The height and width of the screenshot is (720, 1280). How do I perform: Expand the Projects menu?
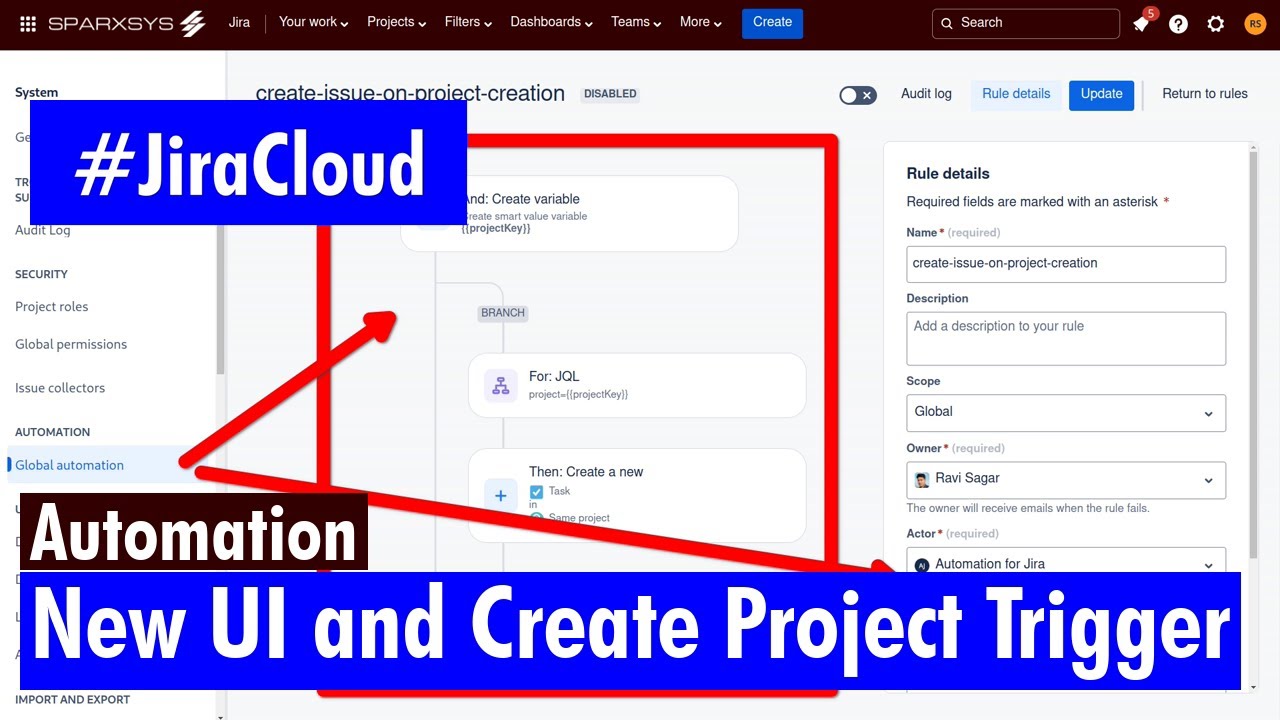pos(396,22)
